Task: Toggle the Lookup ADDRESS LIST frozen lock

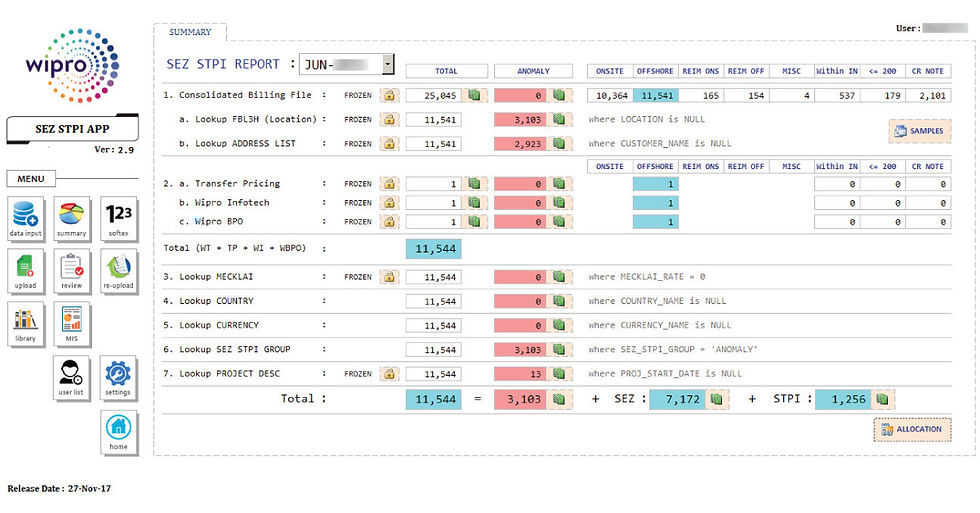Action: (389, 144)
